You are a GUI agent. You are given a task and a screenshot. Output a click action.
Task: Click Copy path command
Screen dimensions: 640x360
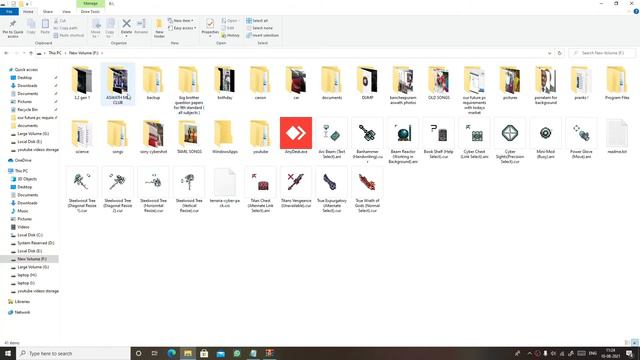pyautogui.click(x=65, y=28)
